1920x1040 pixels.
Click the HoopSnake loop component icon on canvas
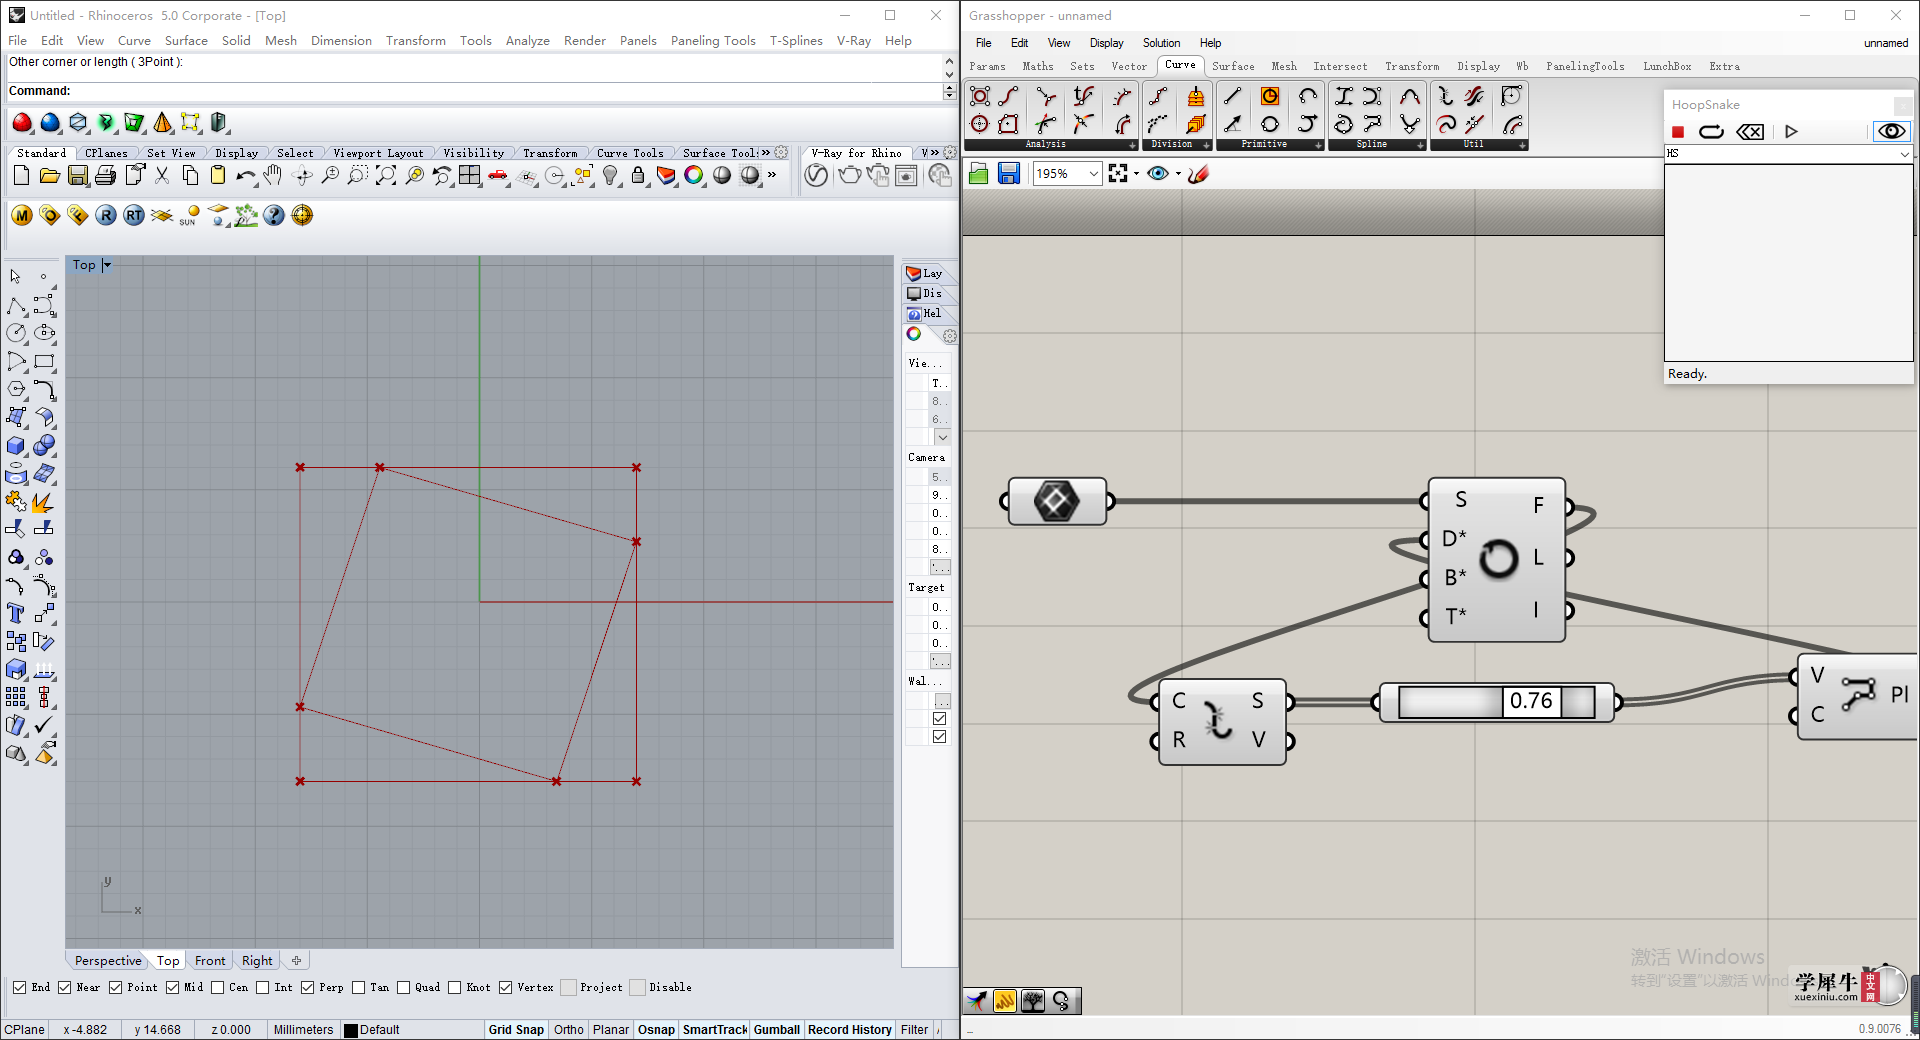click(1498, 559)
